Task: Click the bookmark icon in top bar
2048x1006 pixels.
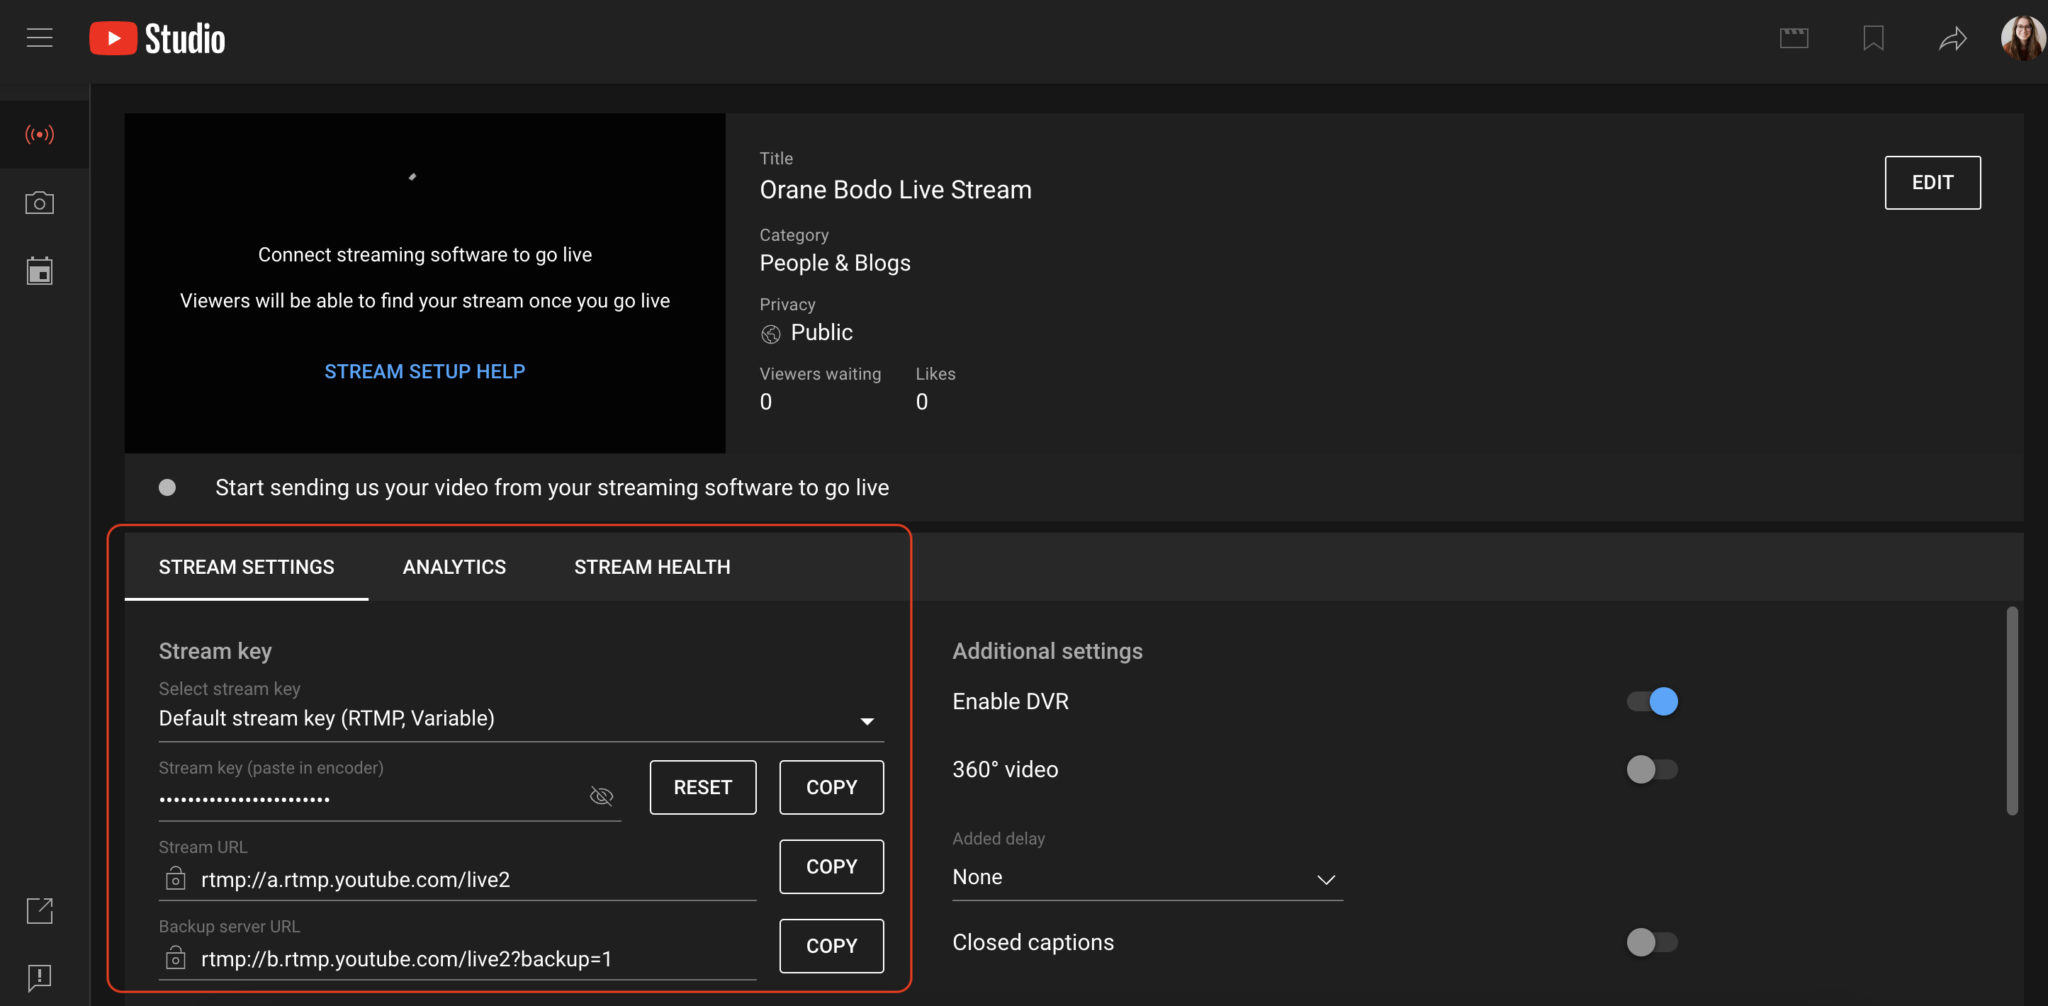Action: [x=1873, y=39]
